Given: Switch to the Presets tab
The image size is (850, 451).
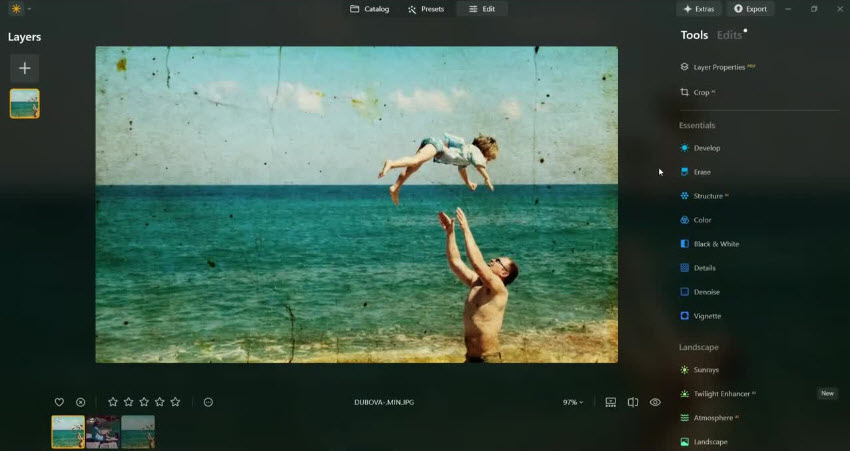Looking at the screenshot, I should (426, 9).
